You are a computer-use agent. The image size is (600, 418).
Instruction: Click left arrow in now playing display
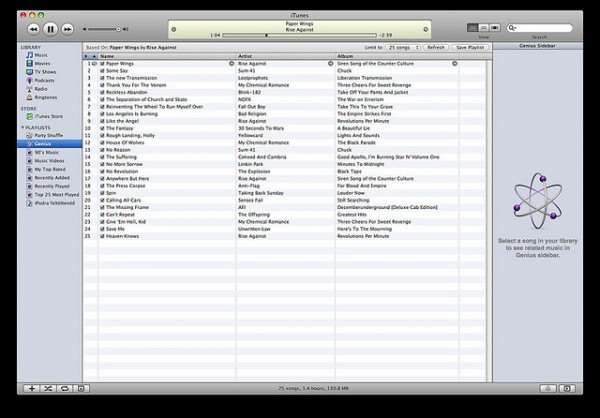click(x=174, y=29)
